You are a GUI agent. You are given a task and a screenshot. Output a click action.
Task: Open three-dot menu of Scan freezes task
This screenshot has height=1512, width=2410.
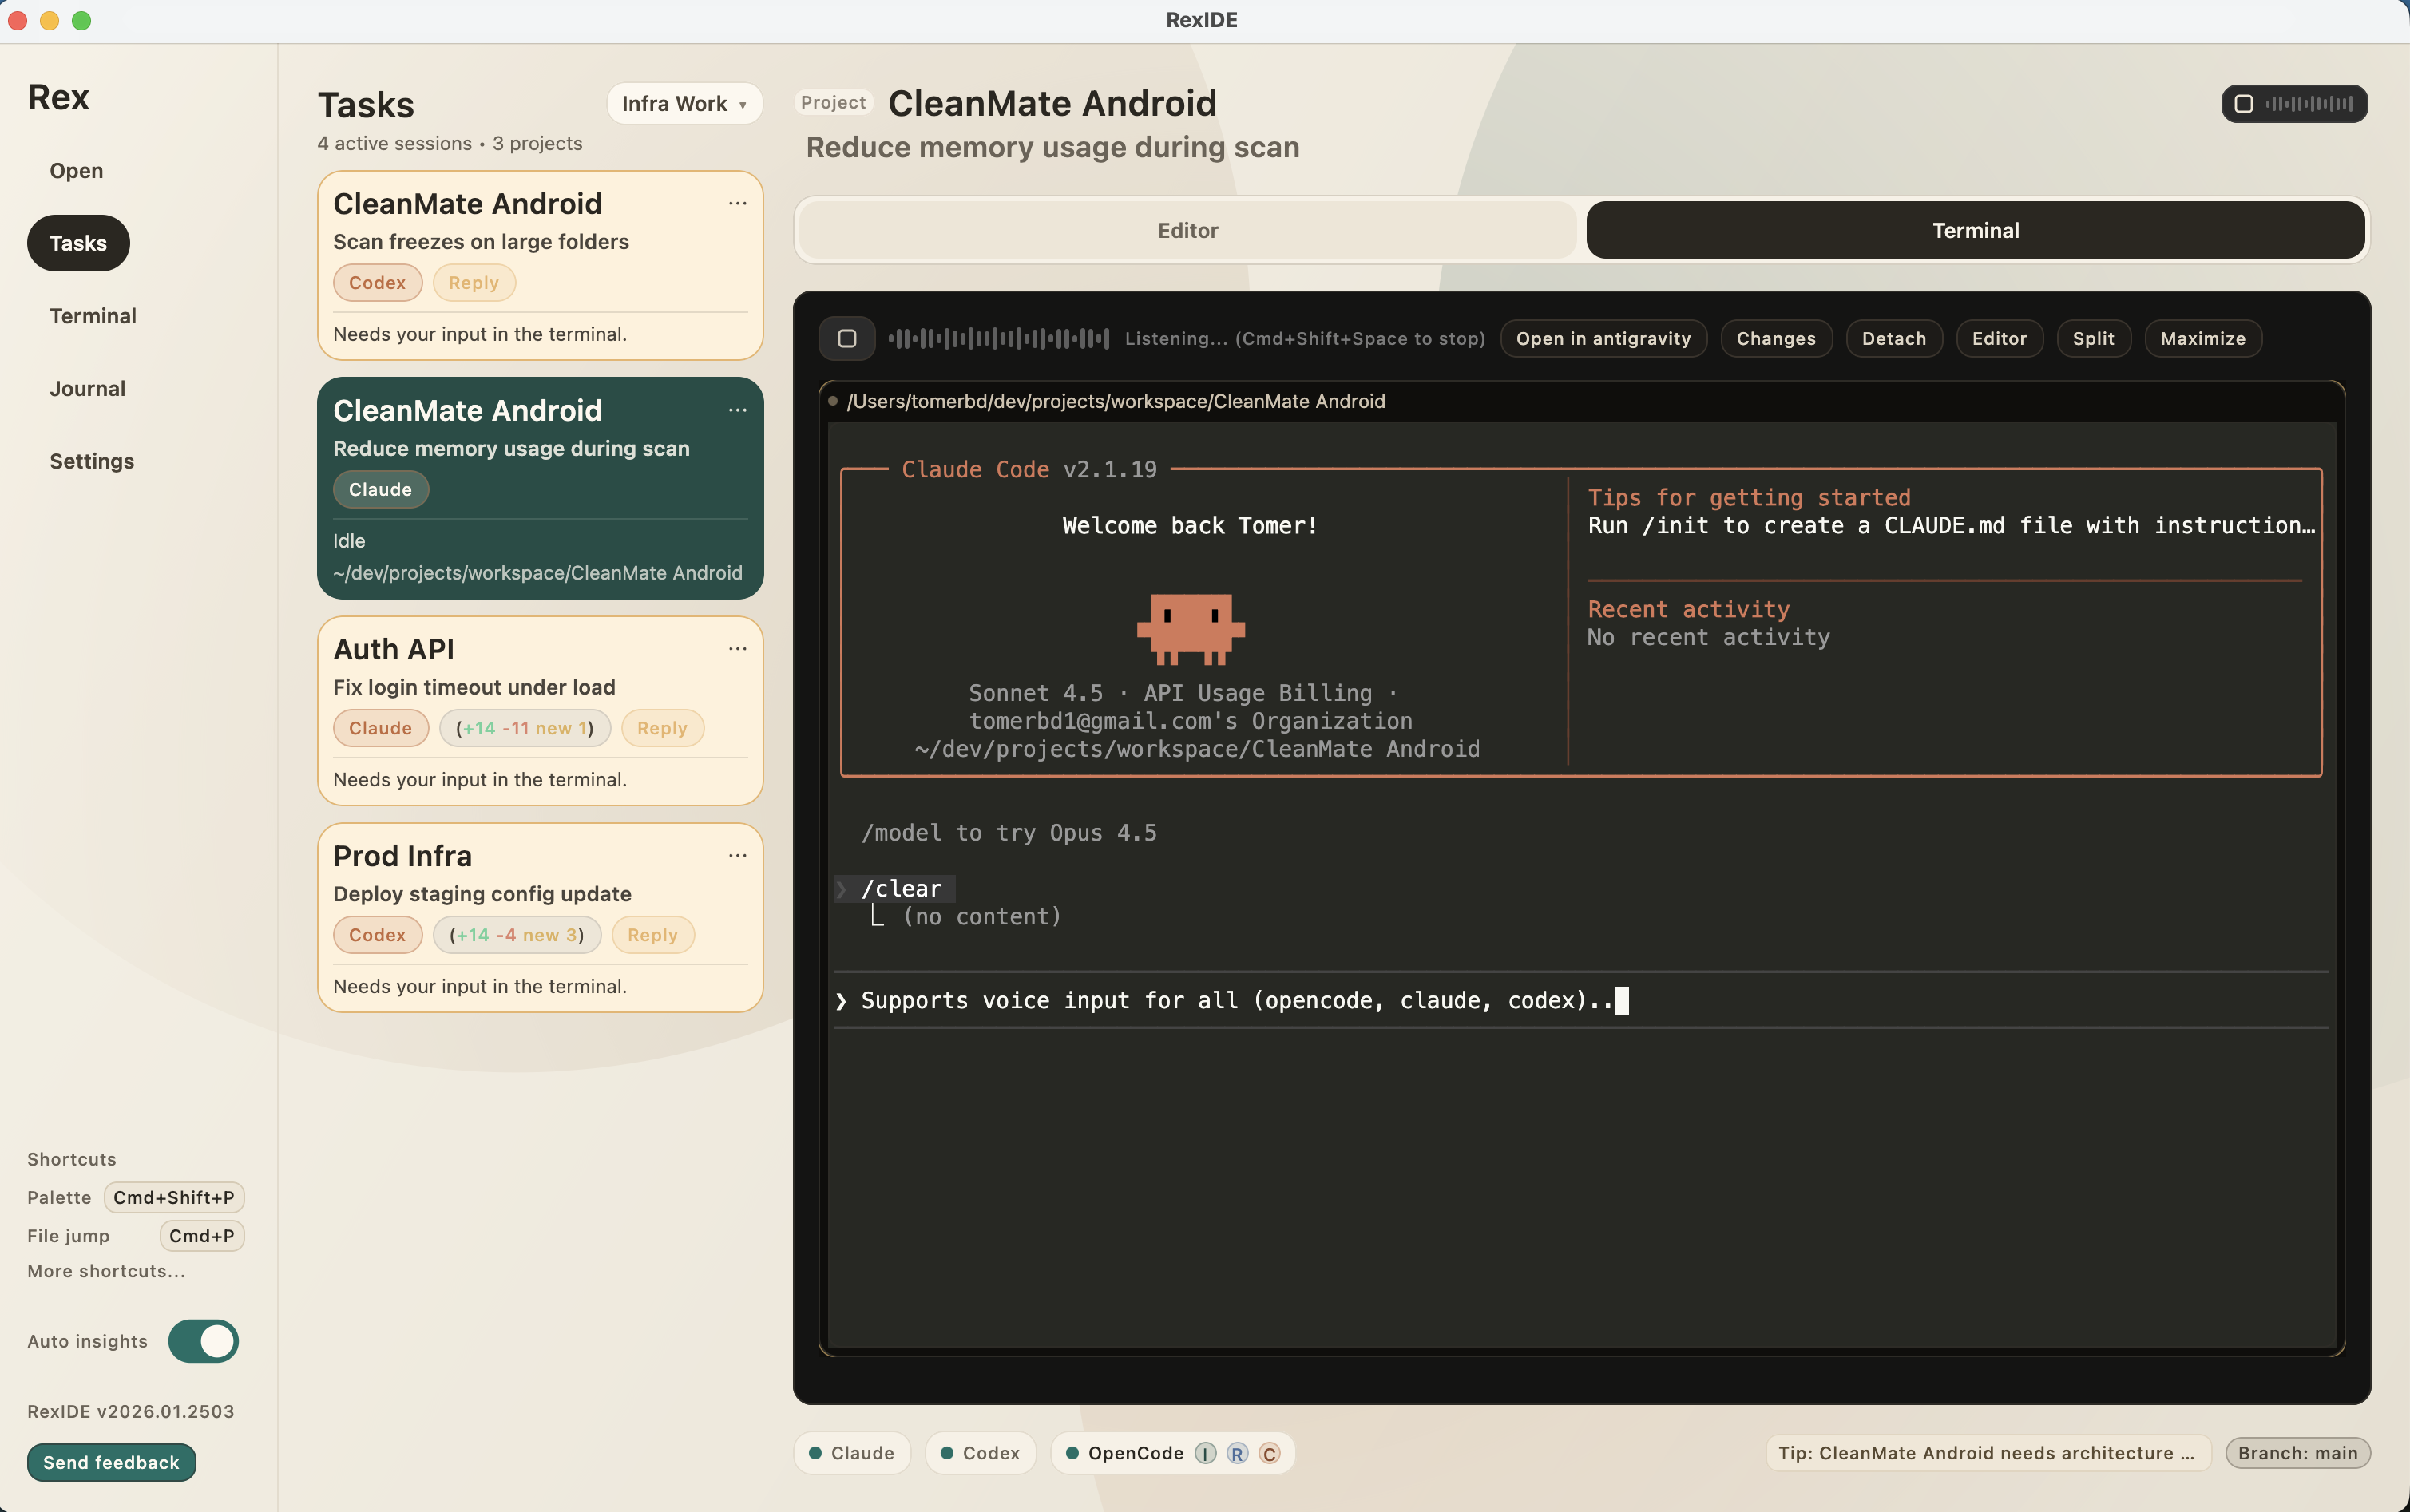(737, 204)
